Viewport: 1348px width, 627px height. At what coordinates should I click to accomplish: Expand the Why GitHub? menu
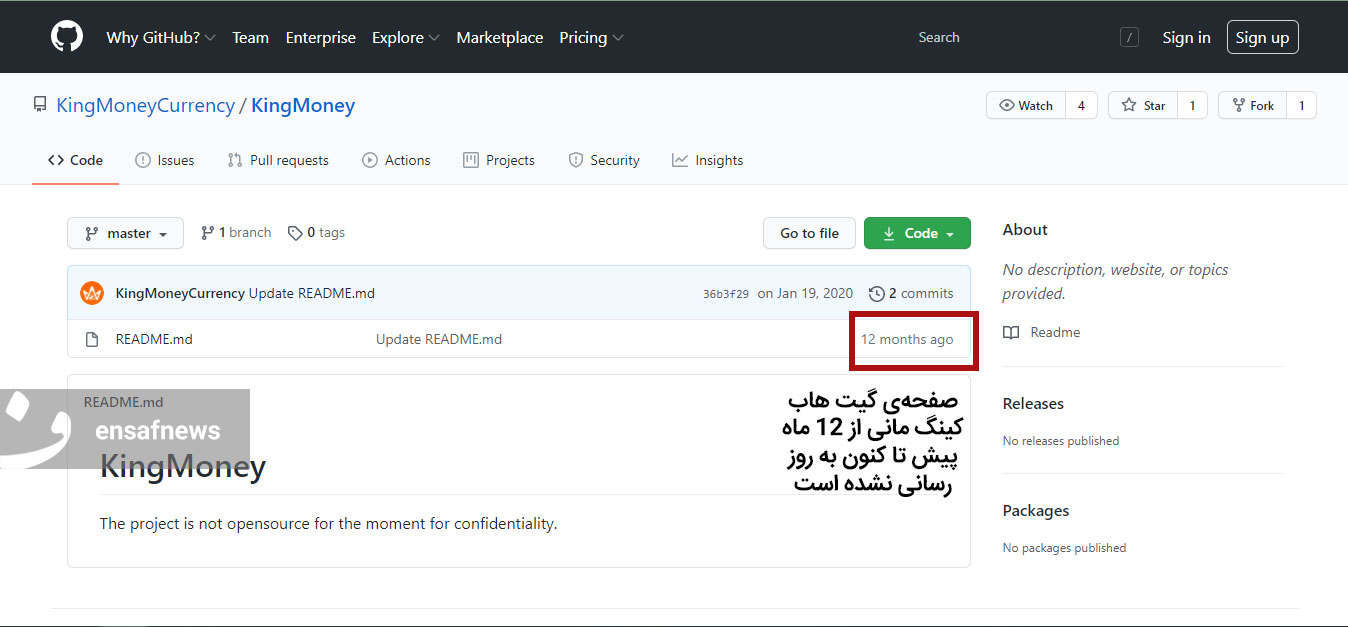tap(160, 38)
